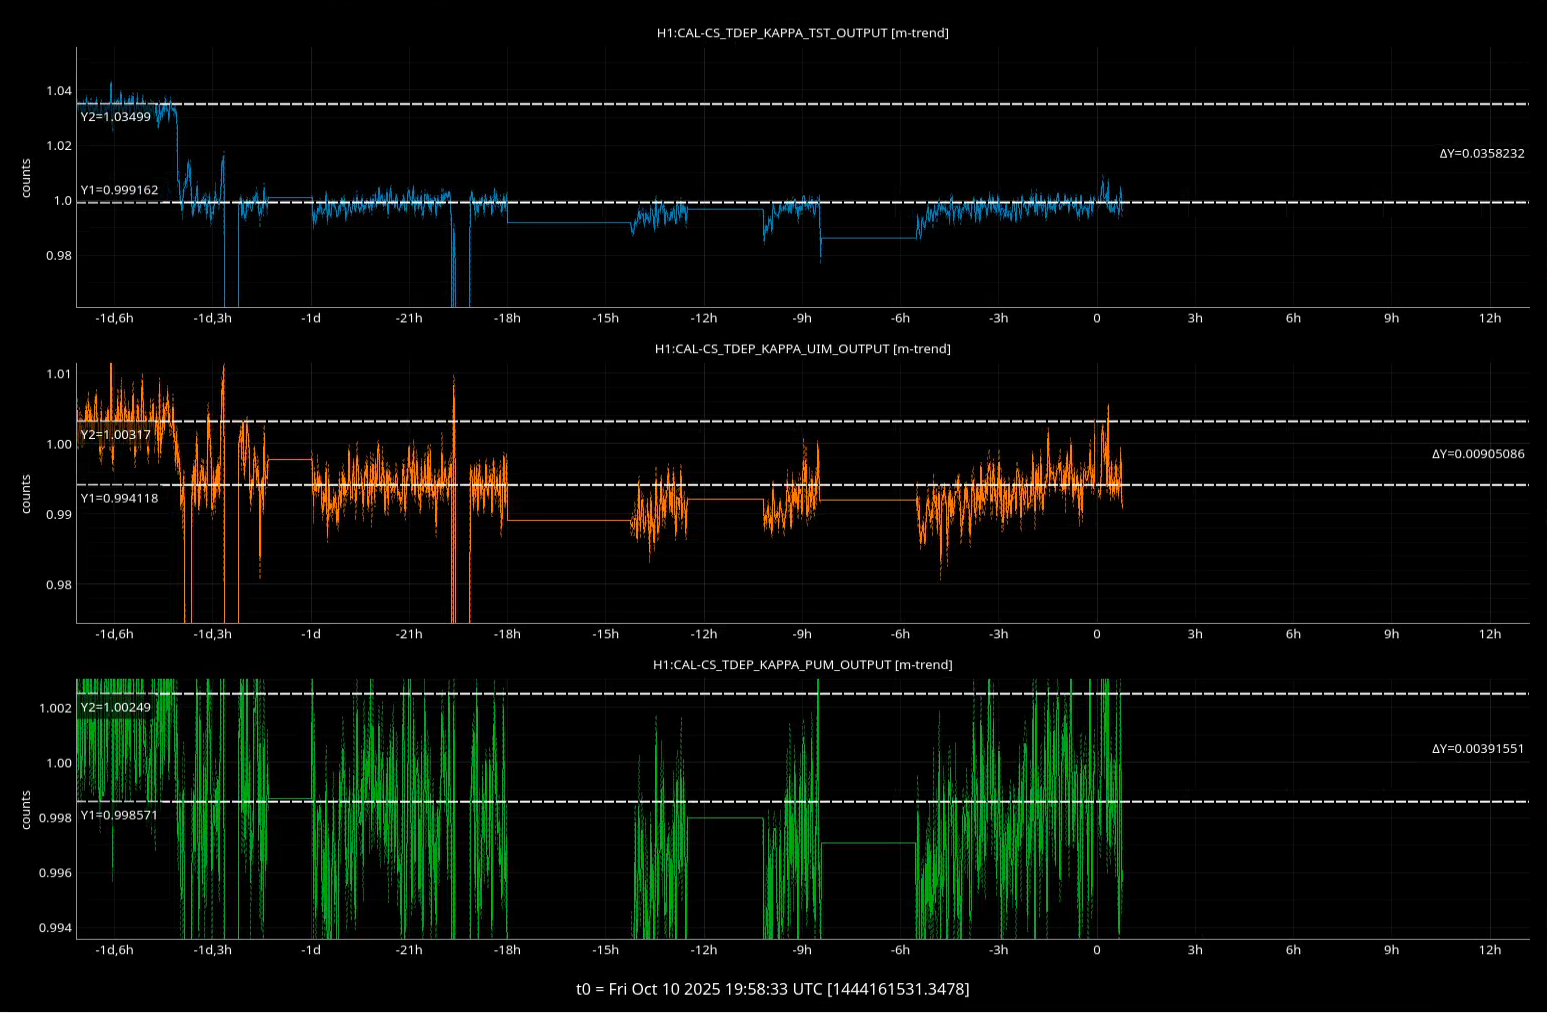Viewport: 1547px width, 1013px height.
Task: Select the Y2=1.00249 cursor label
Action: (116, 708)
